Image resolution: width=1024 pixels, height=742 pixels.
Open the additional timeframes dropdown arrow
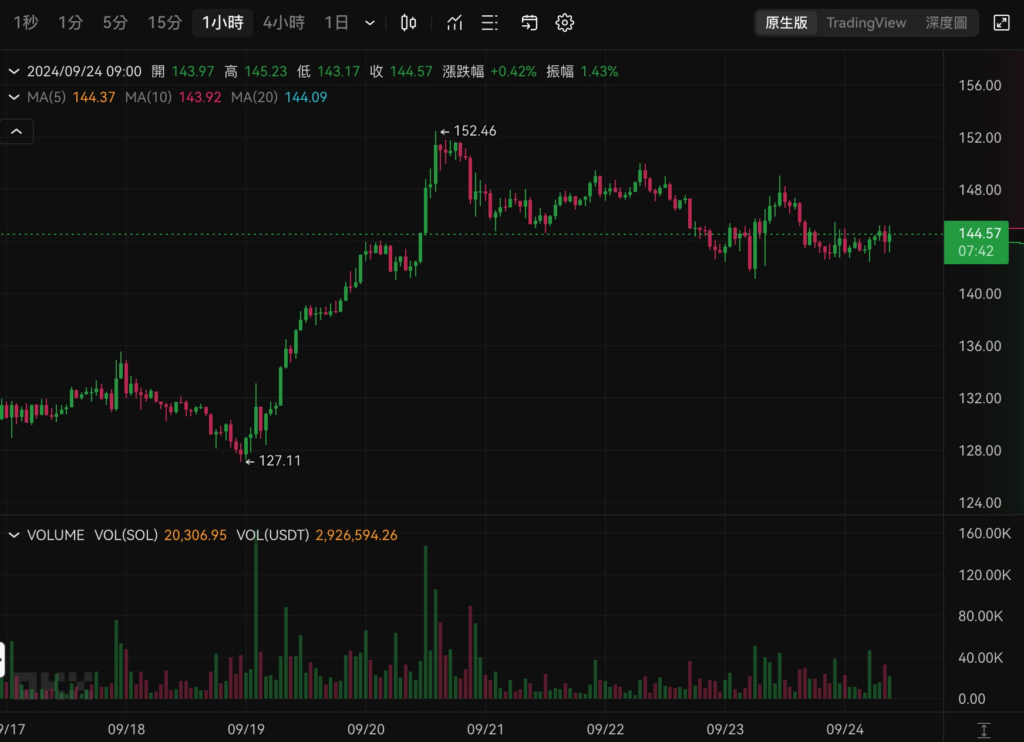pyautogui.click(x=370, y=23)
